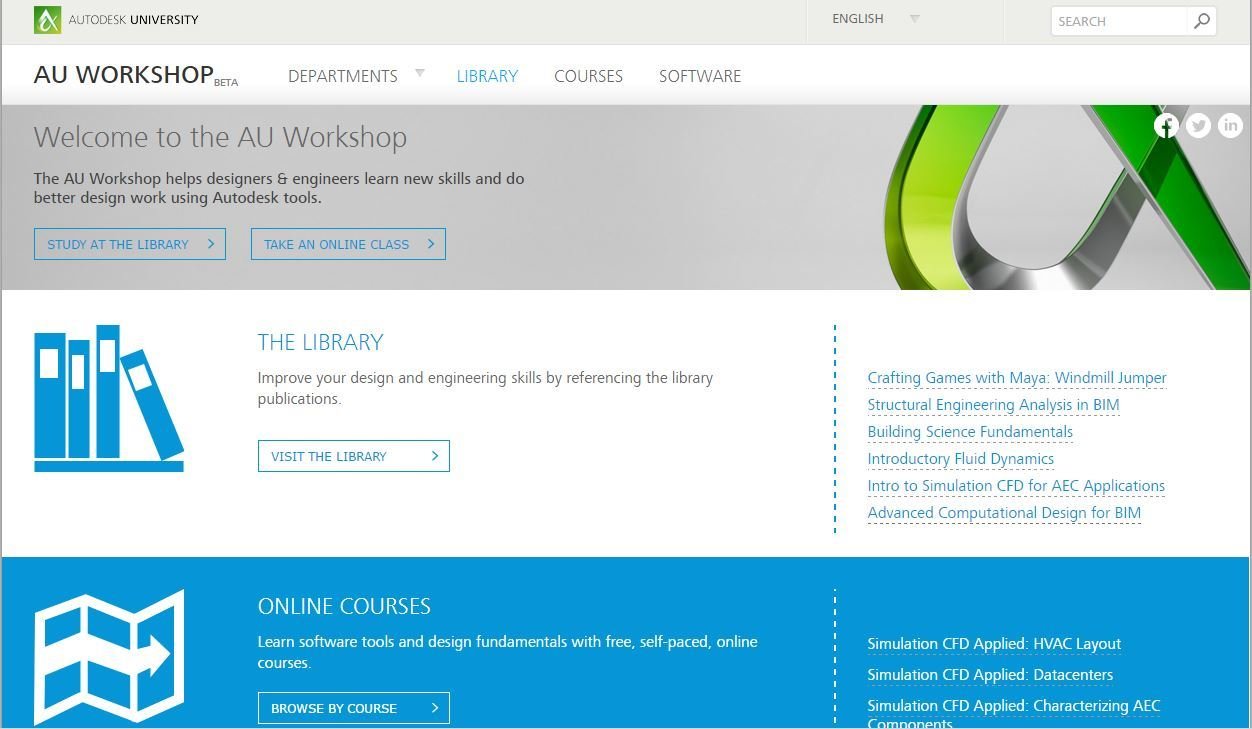Open the Facebook social icon
The width and height of the screenshot is (1252, 729).
[1166, 125]
